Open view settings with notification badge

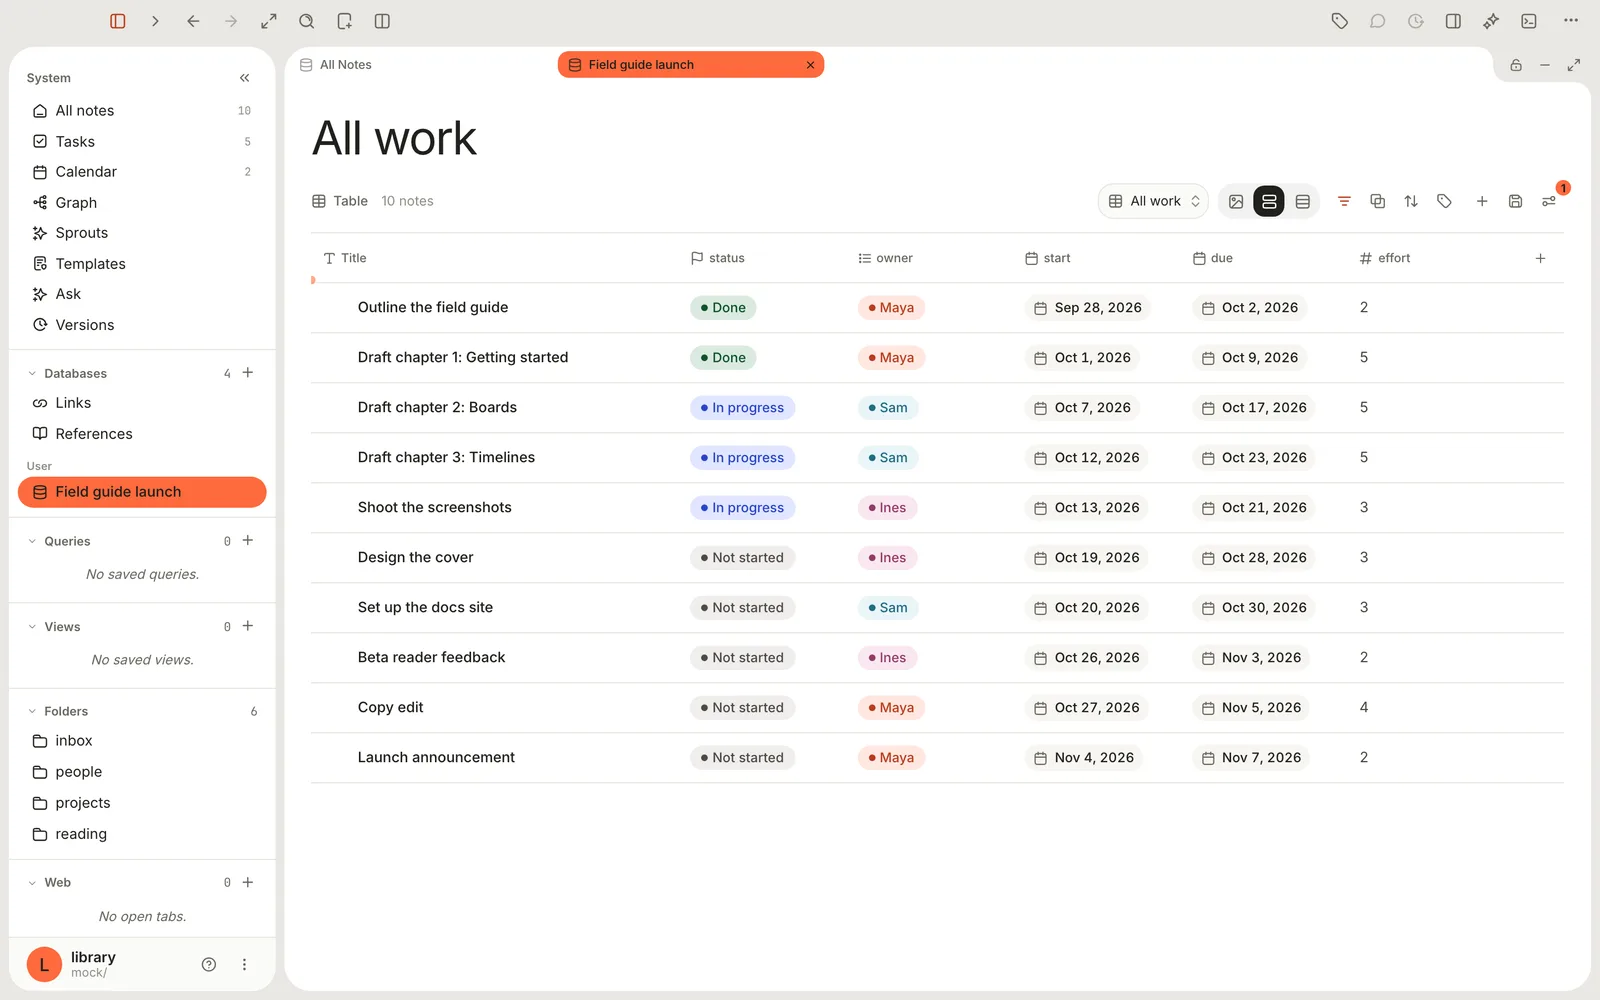(x=1549, y=201)
